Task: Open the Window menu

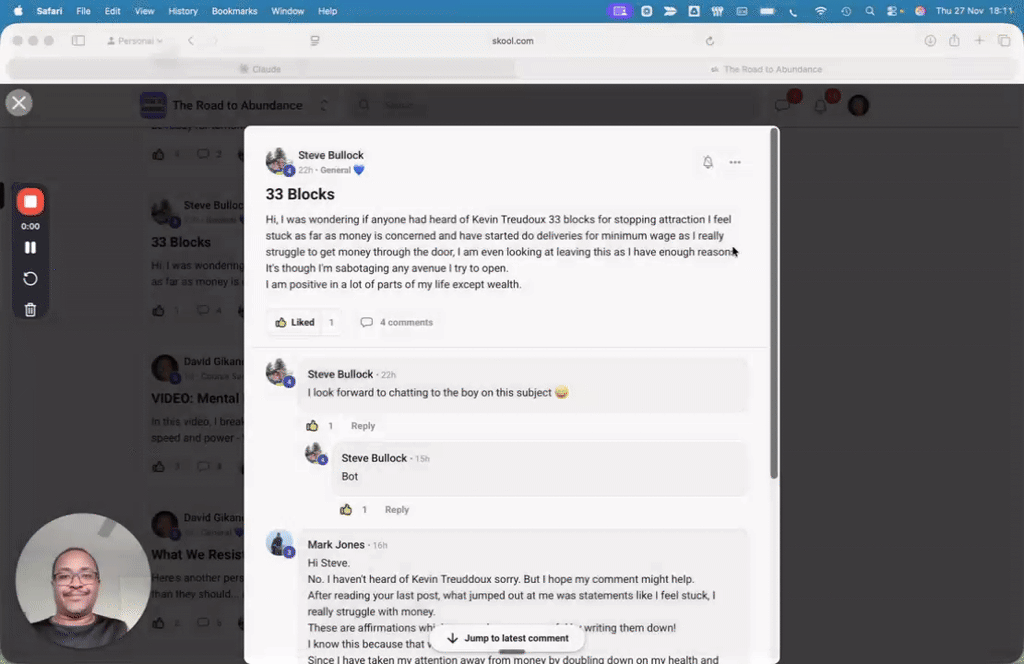Action: [x=287, y=11]
